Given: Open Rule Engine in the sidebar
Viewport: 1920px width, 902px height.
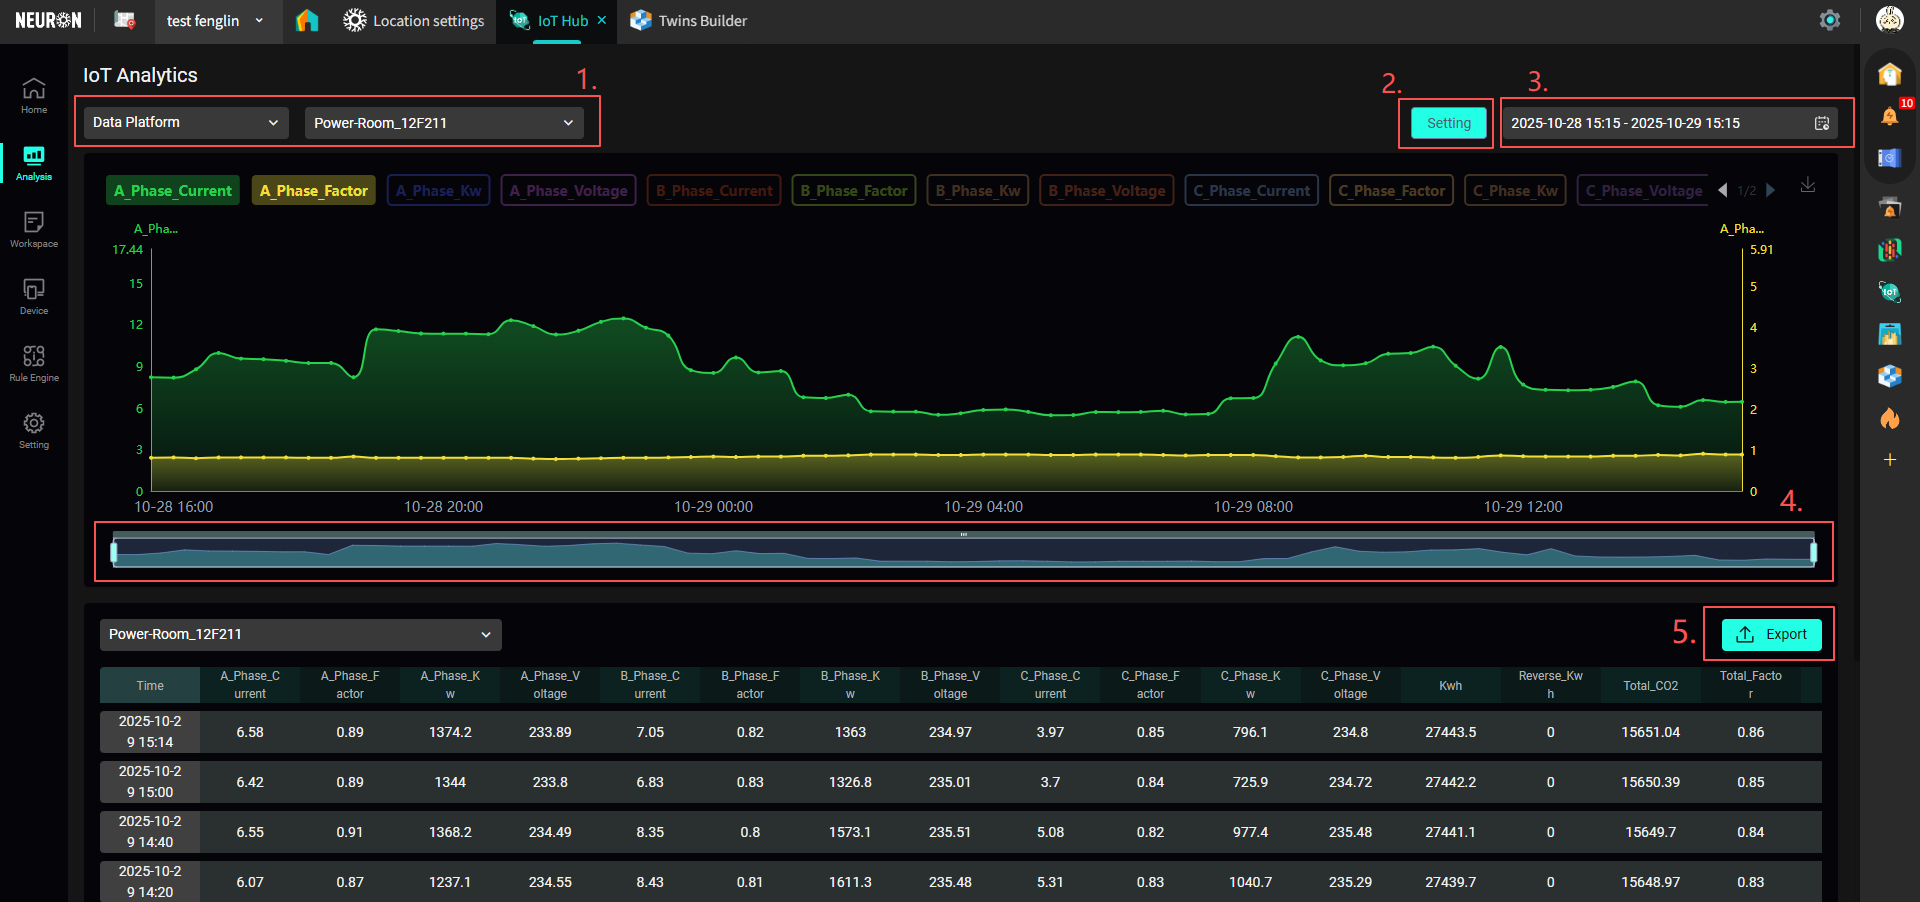Looking at the screenshot, I should click(x=33, y=363).
